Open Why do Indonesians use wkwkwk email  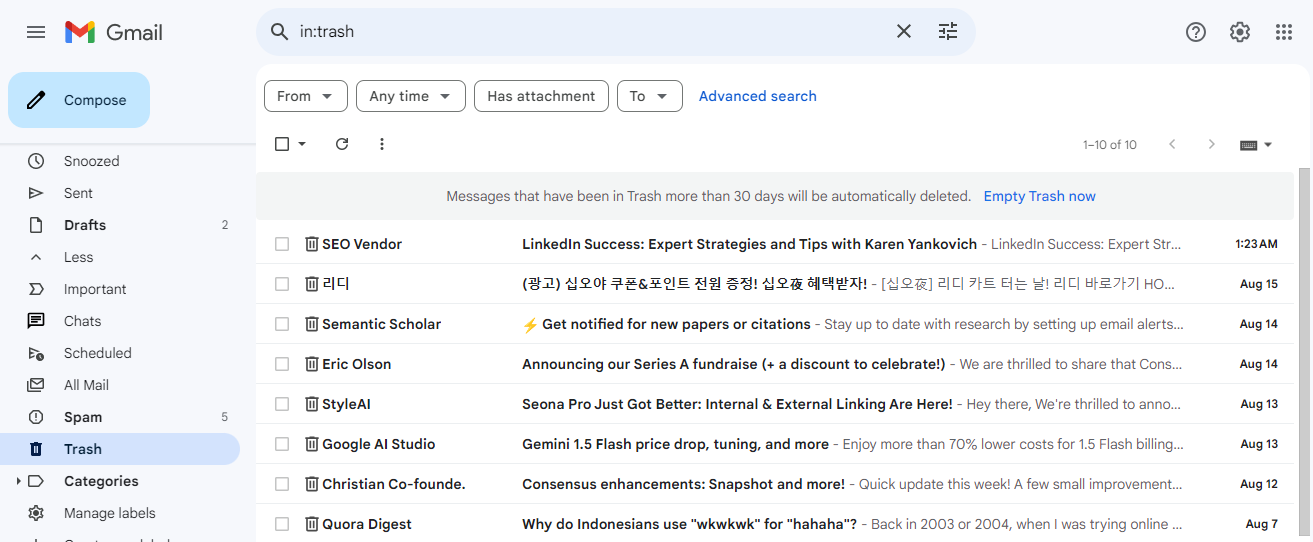pyautogui.click(x=776, y=524)
